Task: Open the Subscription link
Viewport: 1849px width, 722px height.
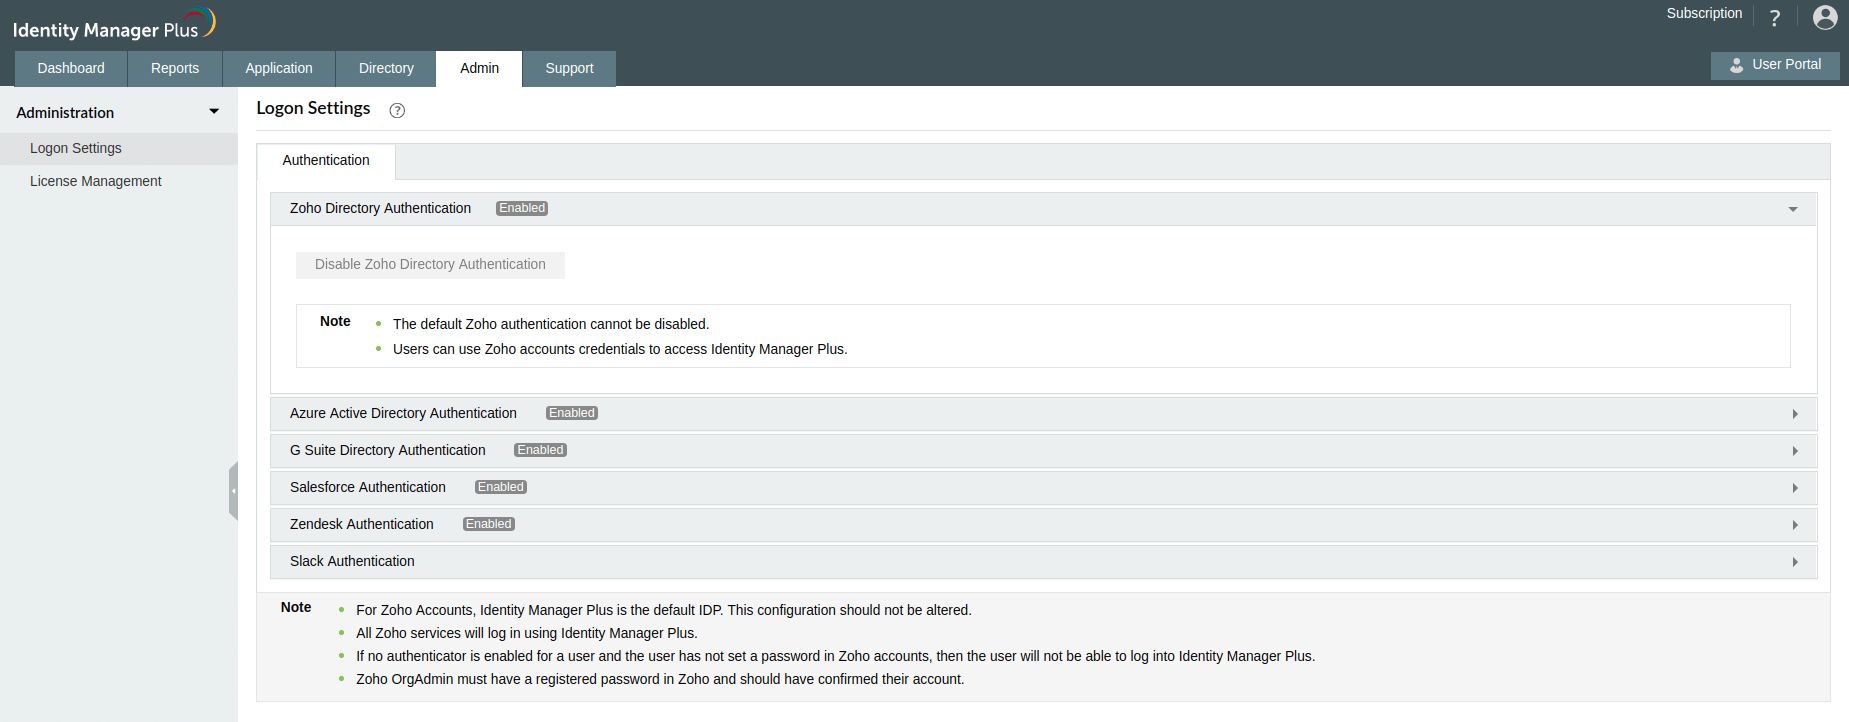Action: pos(1704,13)
